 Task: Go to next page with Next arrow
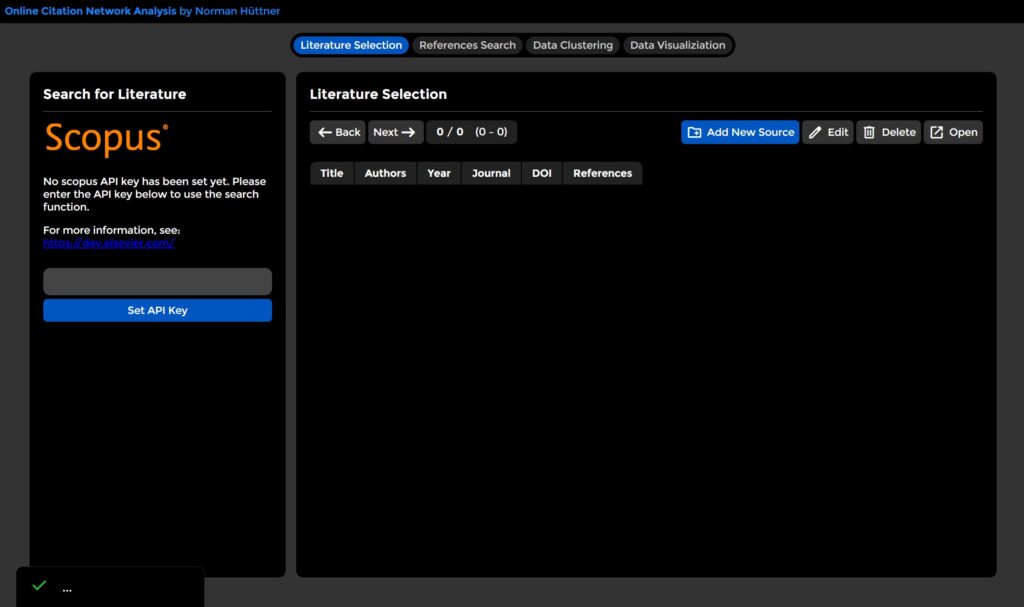[x=395, y=132]
